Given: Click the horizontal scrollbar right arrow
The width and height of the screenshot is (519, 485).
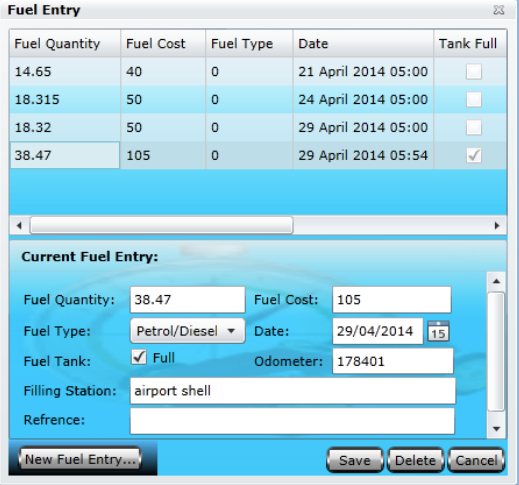Looking at the screenshot, I should (497, 226).
